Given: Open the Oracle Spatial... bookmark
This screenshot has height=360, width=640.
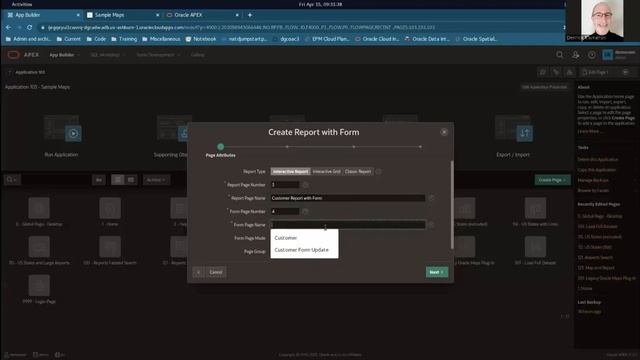Looking at the screenshot, I should (x=476, y=39).
